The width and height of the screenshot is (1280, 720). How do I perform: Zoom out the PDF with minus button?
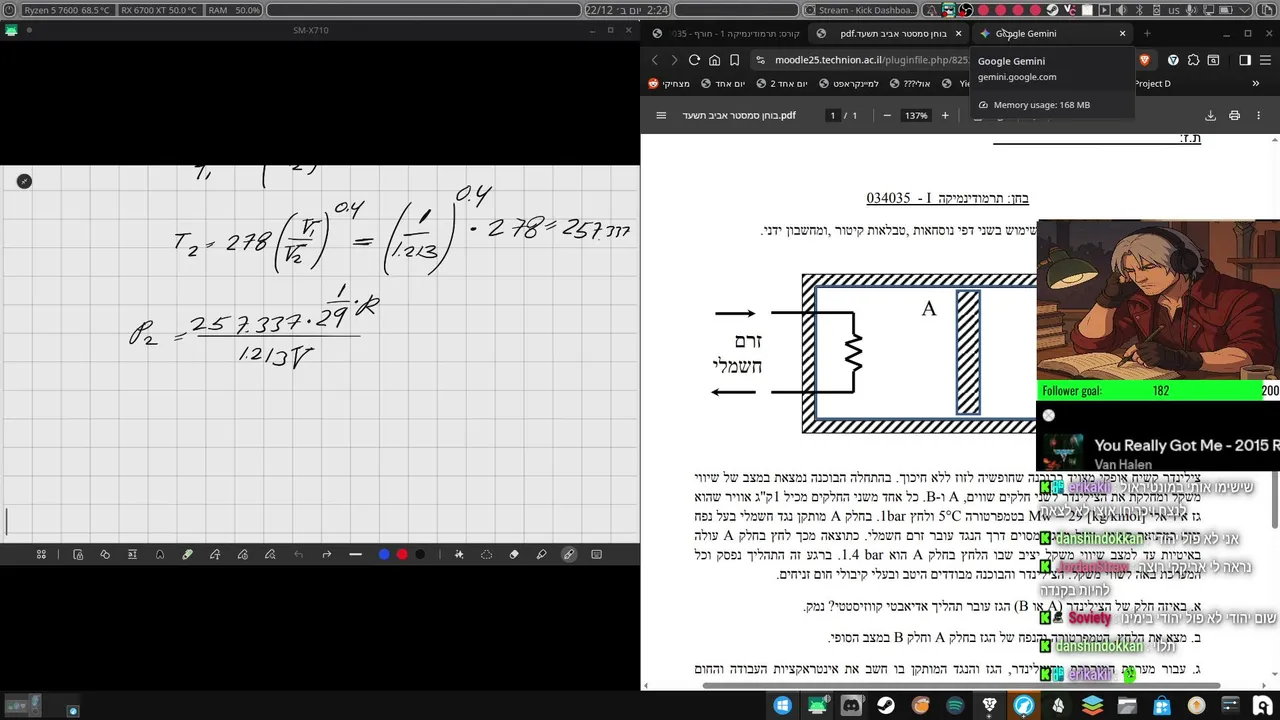(x=886, y=116)
